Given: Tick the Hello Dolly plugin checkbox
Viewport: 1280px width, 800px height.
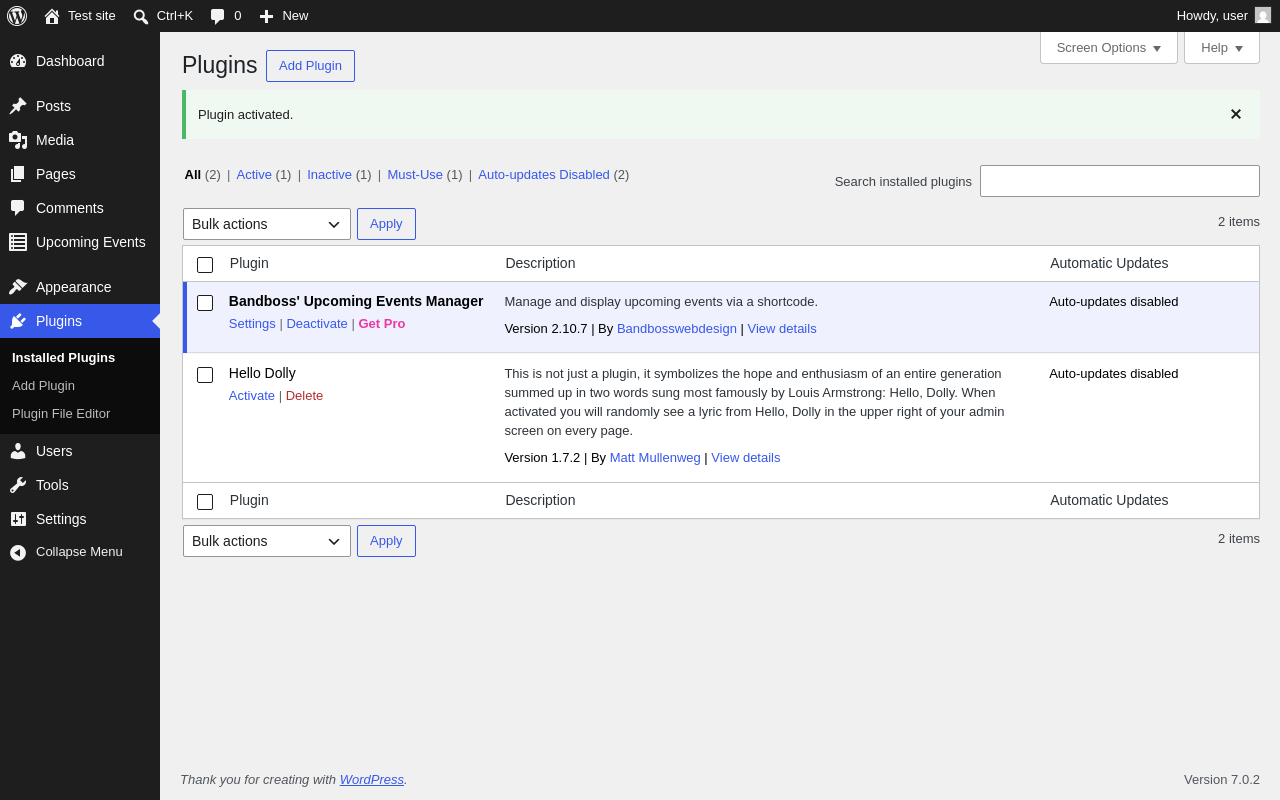Looking at the screenshot, I should click(x=205, y=375).
